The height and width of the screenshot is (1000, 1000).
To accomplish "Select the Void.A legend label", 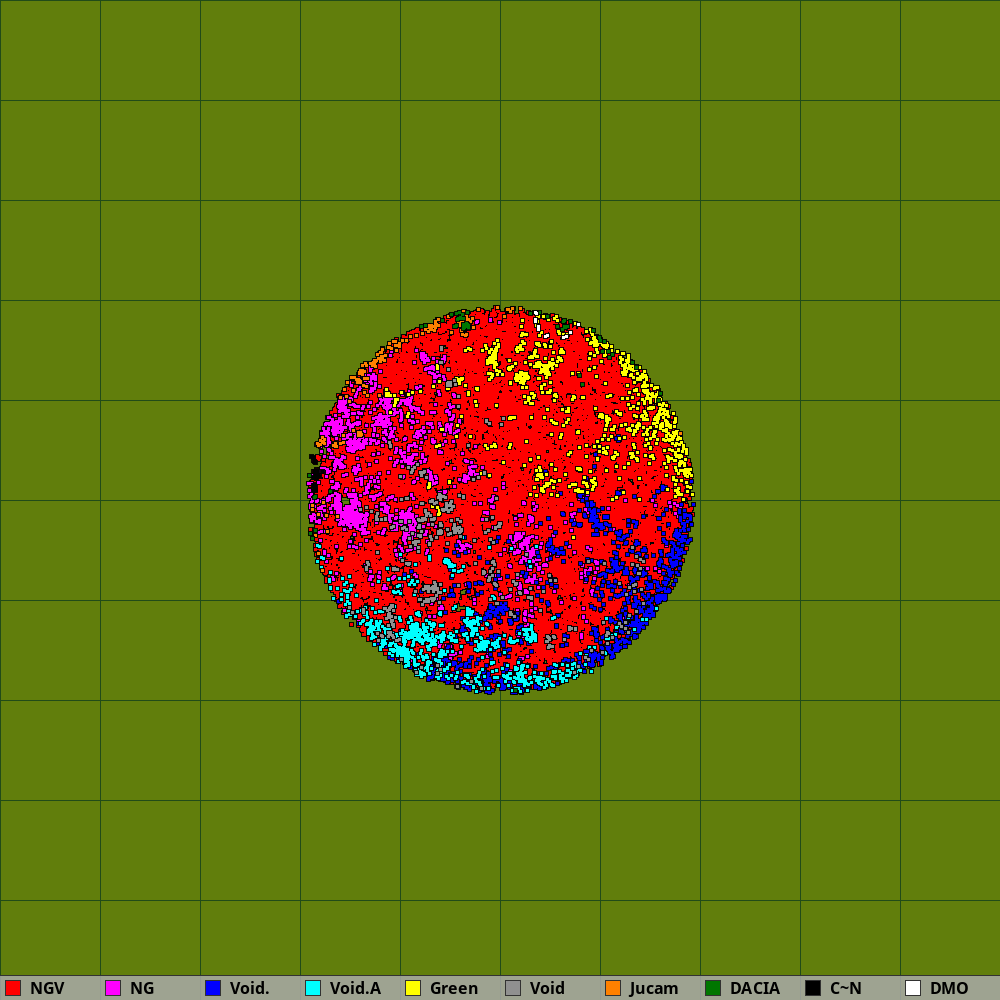I will point(355,988).
